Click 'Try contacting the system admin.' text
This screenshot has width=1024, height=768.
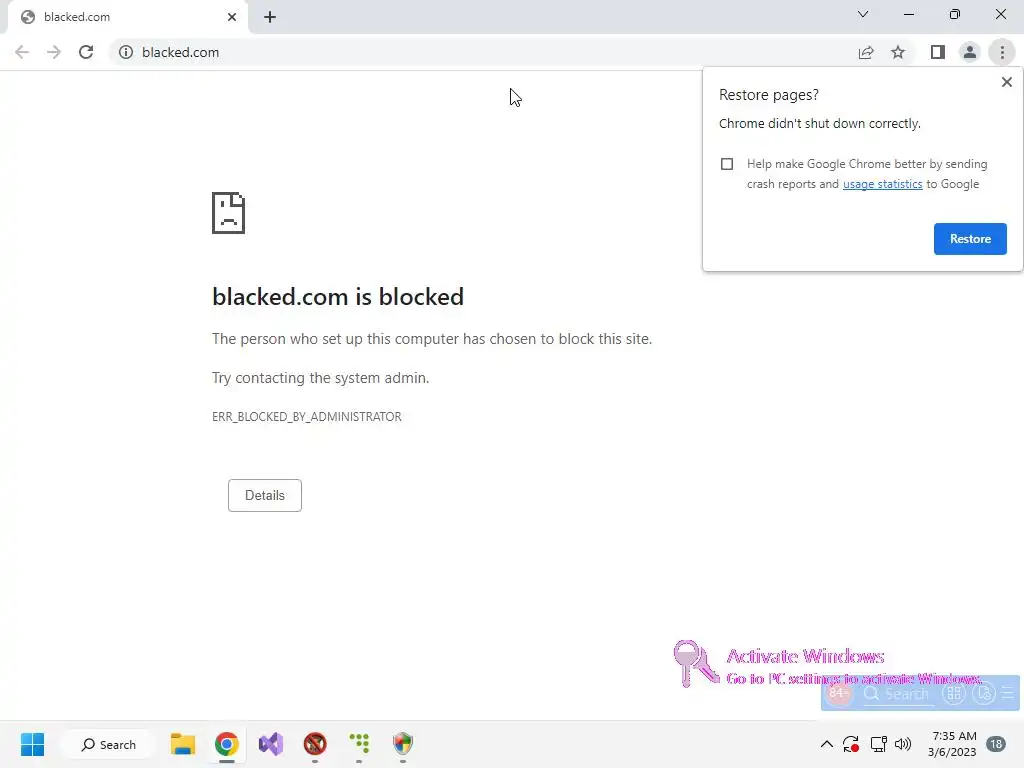click(320, 377)
